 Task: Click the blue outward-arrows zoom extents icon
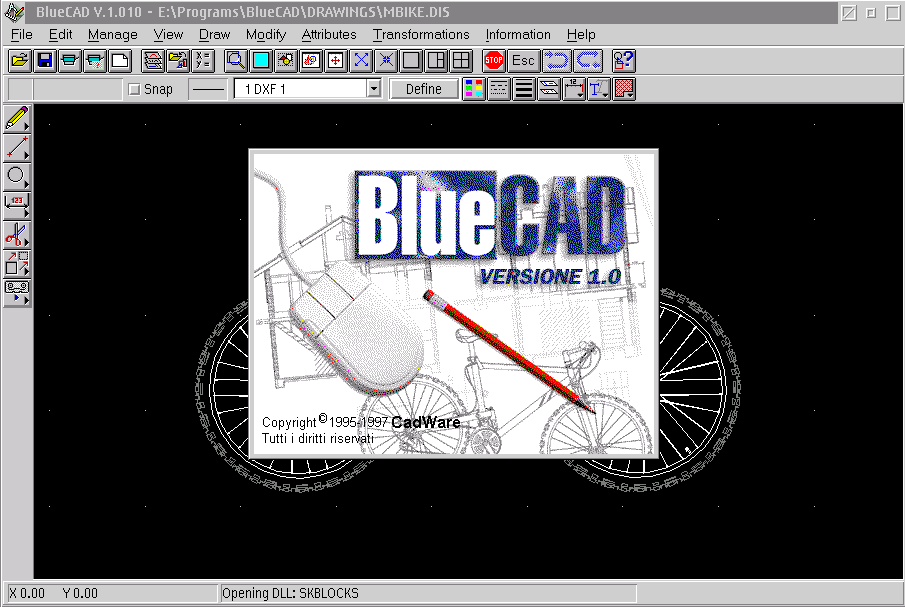pyautogui.click(x=361, y=61)
